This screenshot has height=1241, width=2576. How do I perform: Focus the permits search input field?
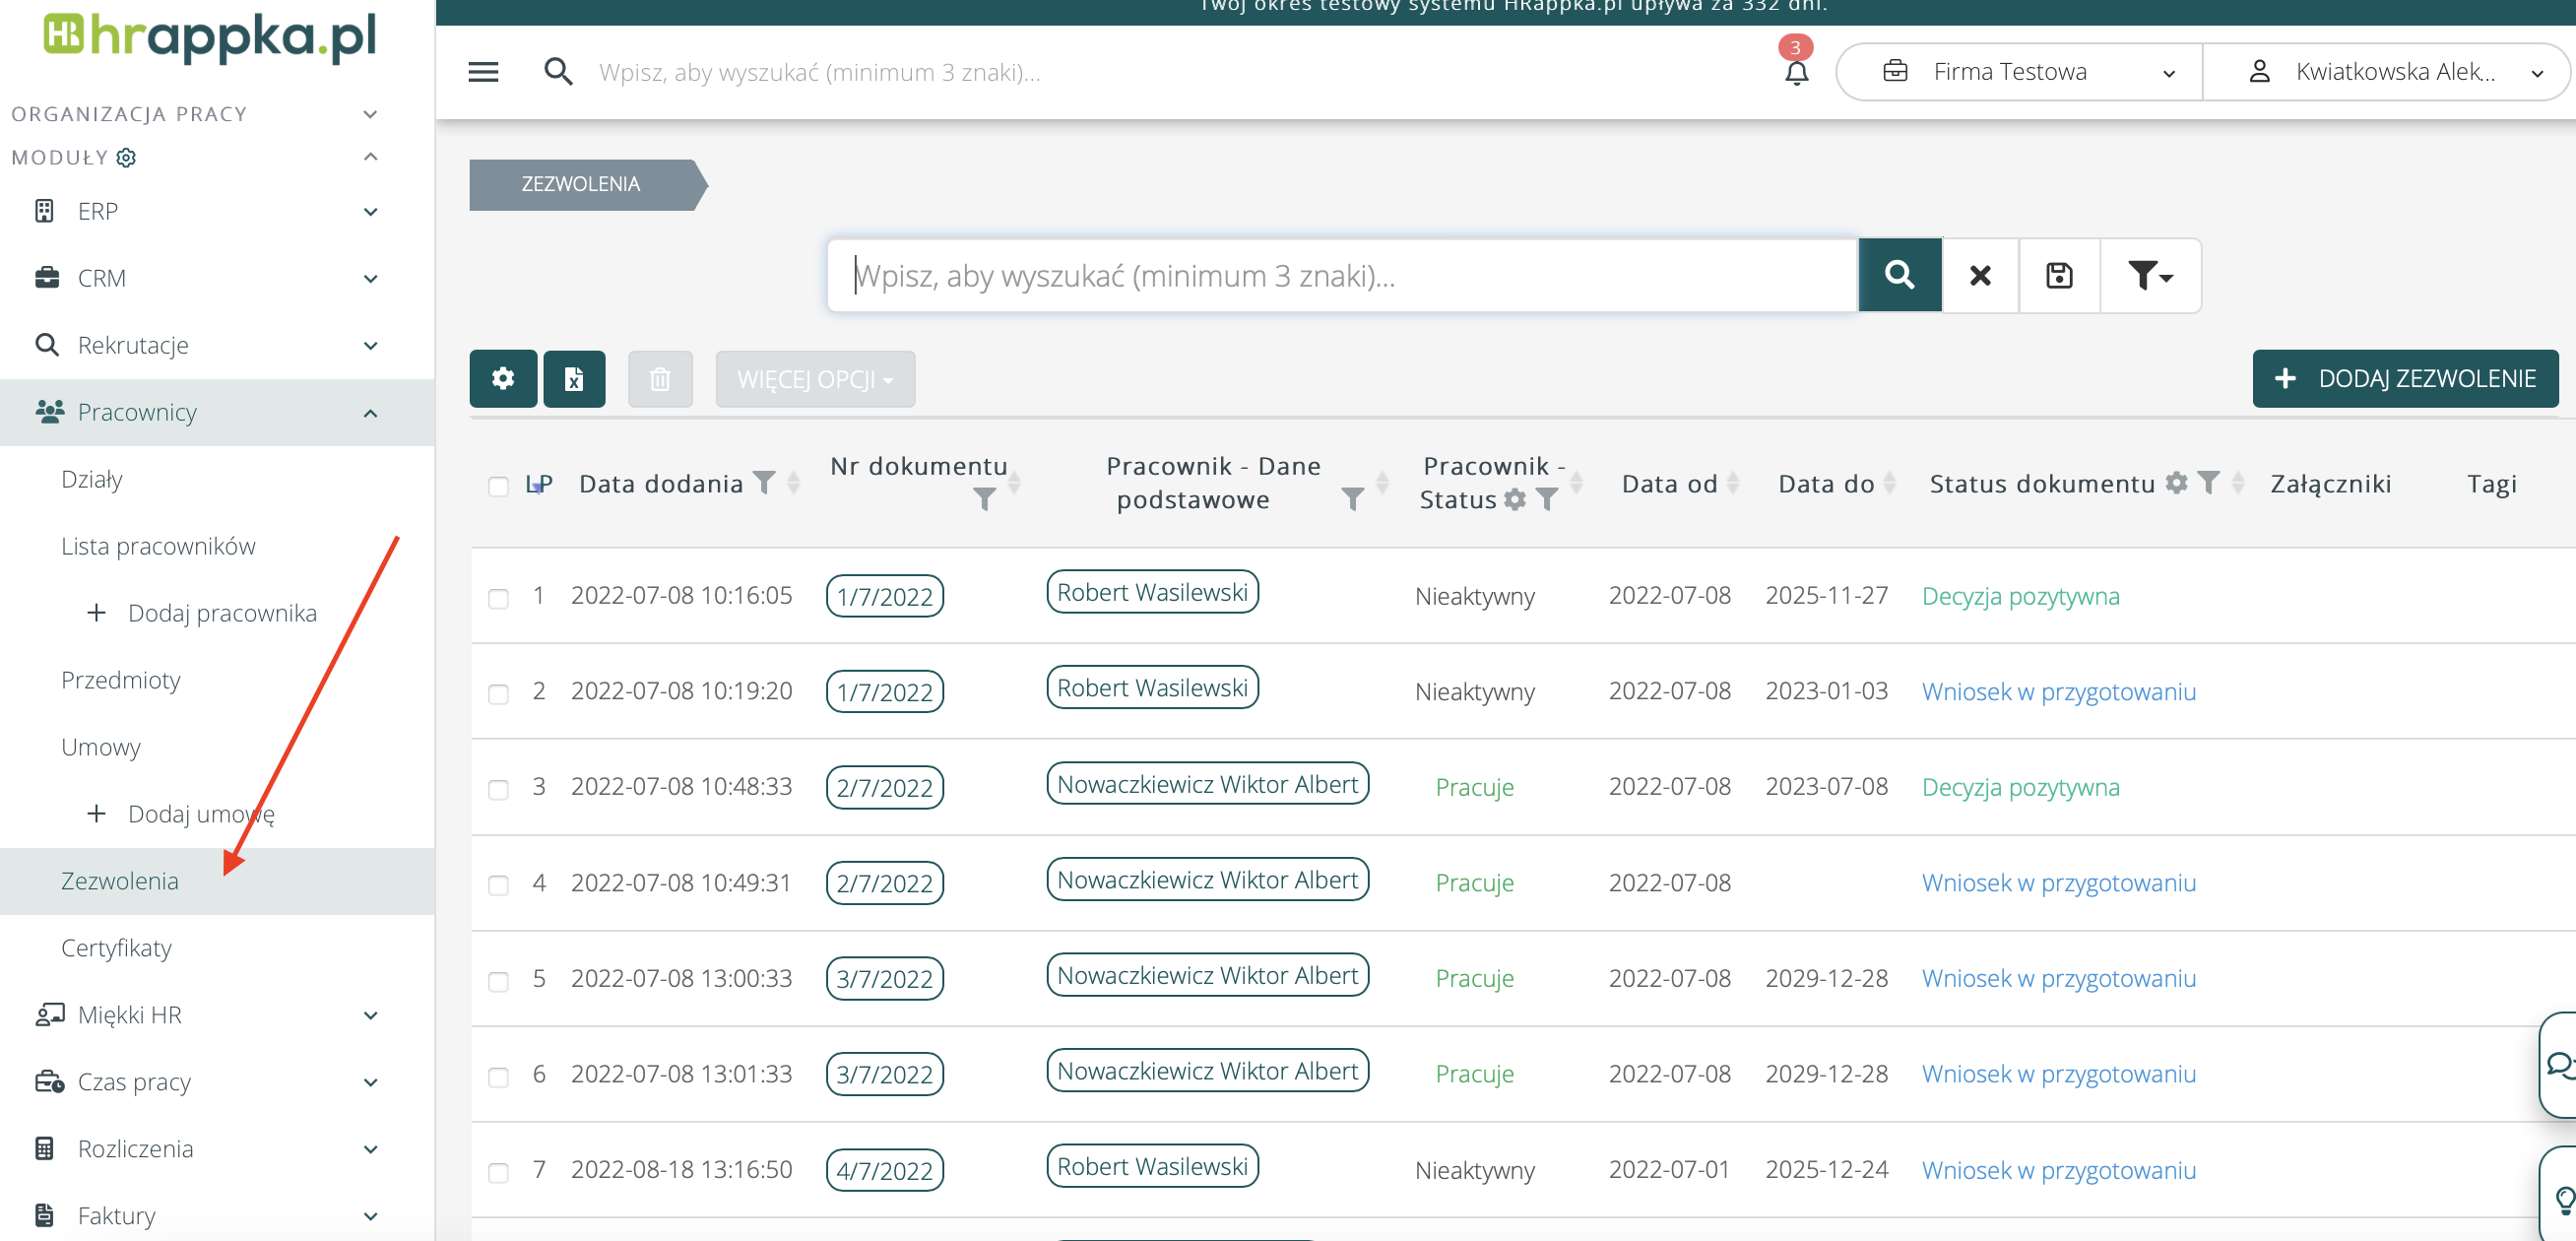[1340, 275]
